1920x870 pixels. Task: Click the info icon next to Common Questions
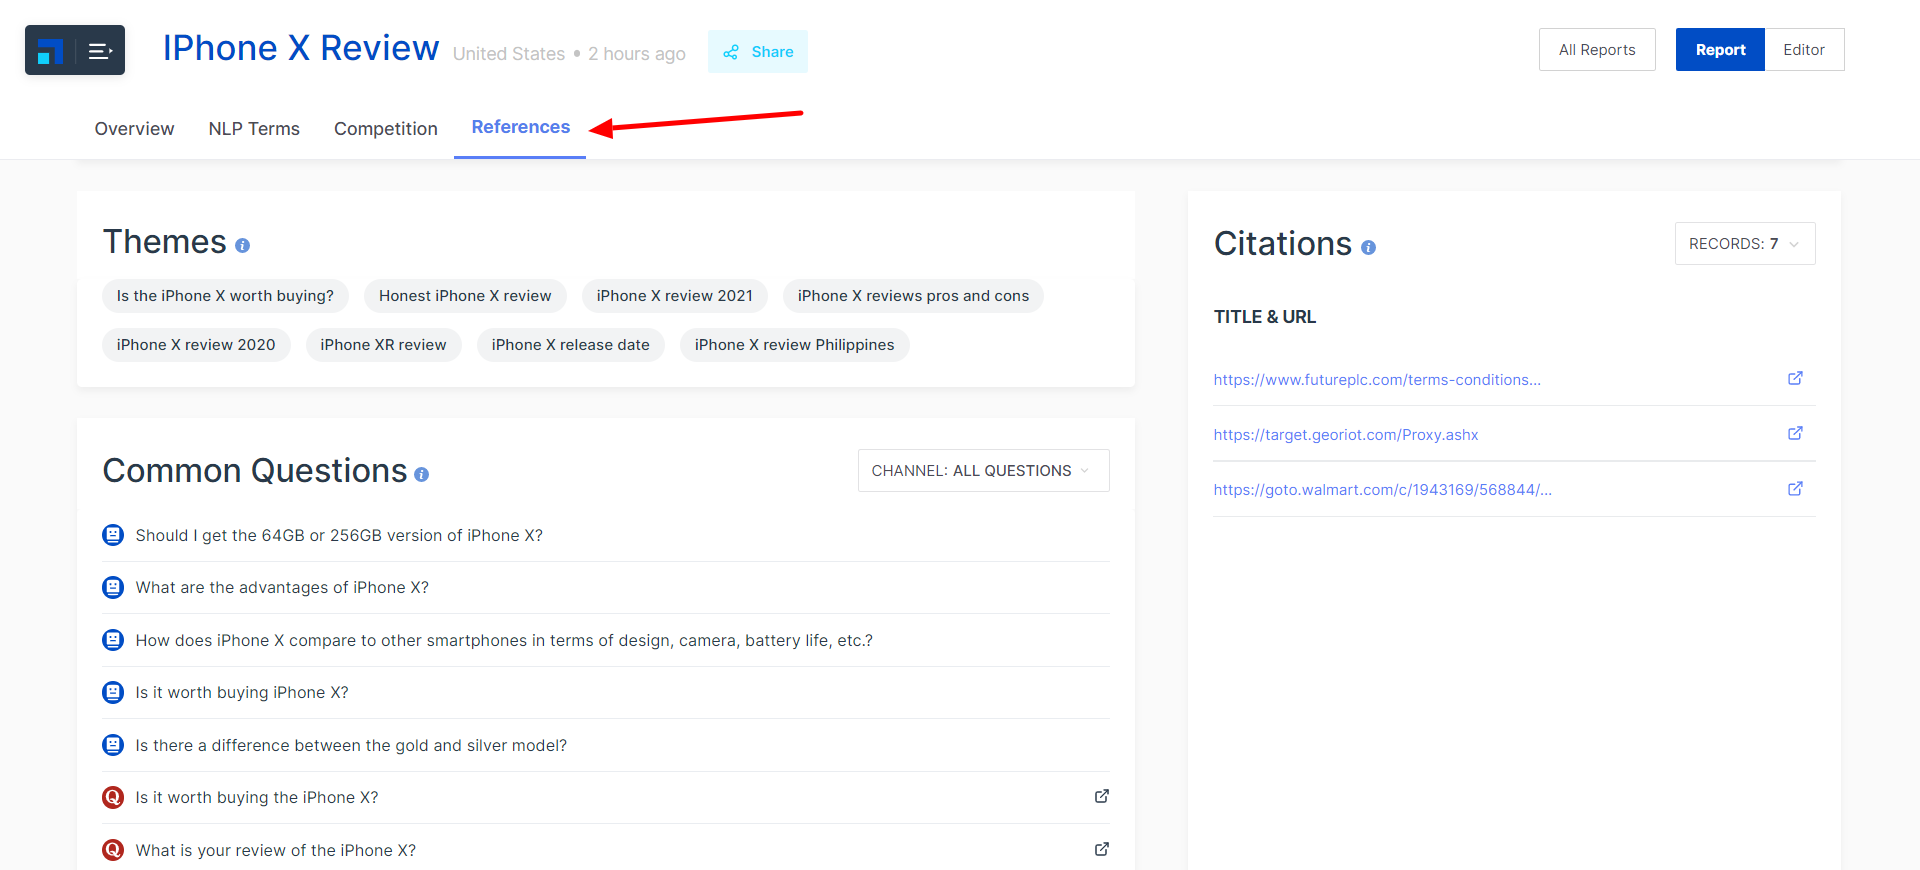coord(421,475)
